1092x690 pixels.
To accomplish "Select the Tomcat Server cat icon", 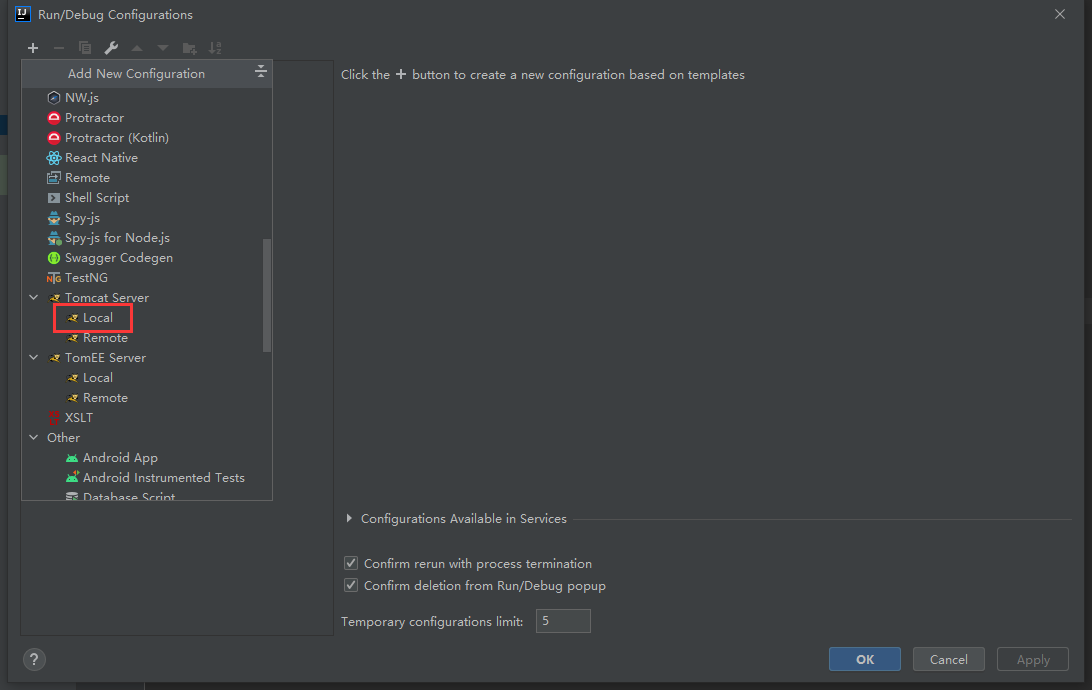I will coord(54,298).
